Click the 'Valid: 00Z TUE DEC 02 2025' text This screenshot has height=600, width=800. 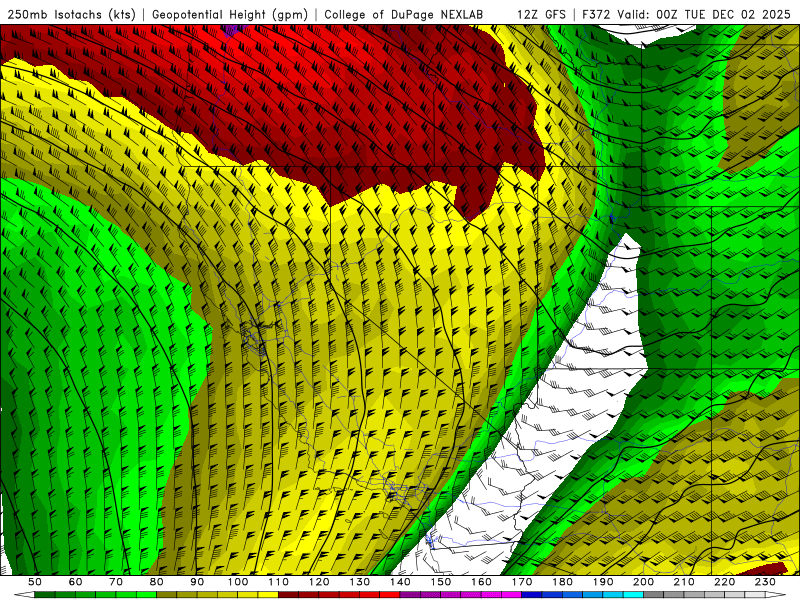[704, 15]
